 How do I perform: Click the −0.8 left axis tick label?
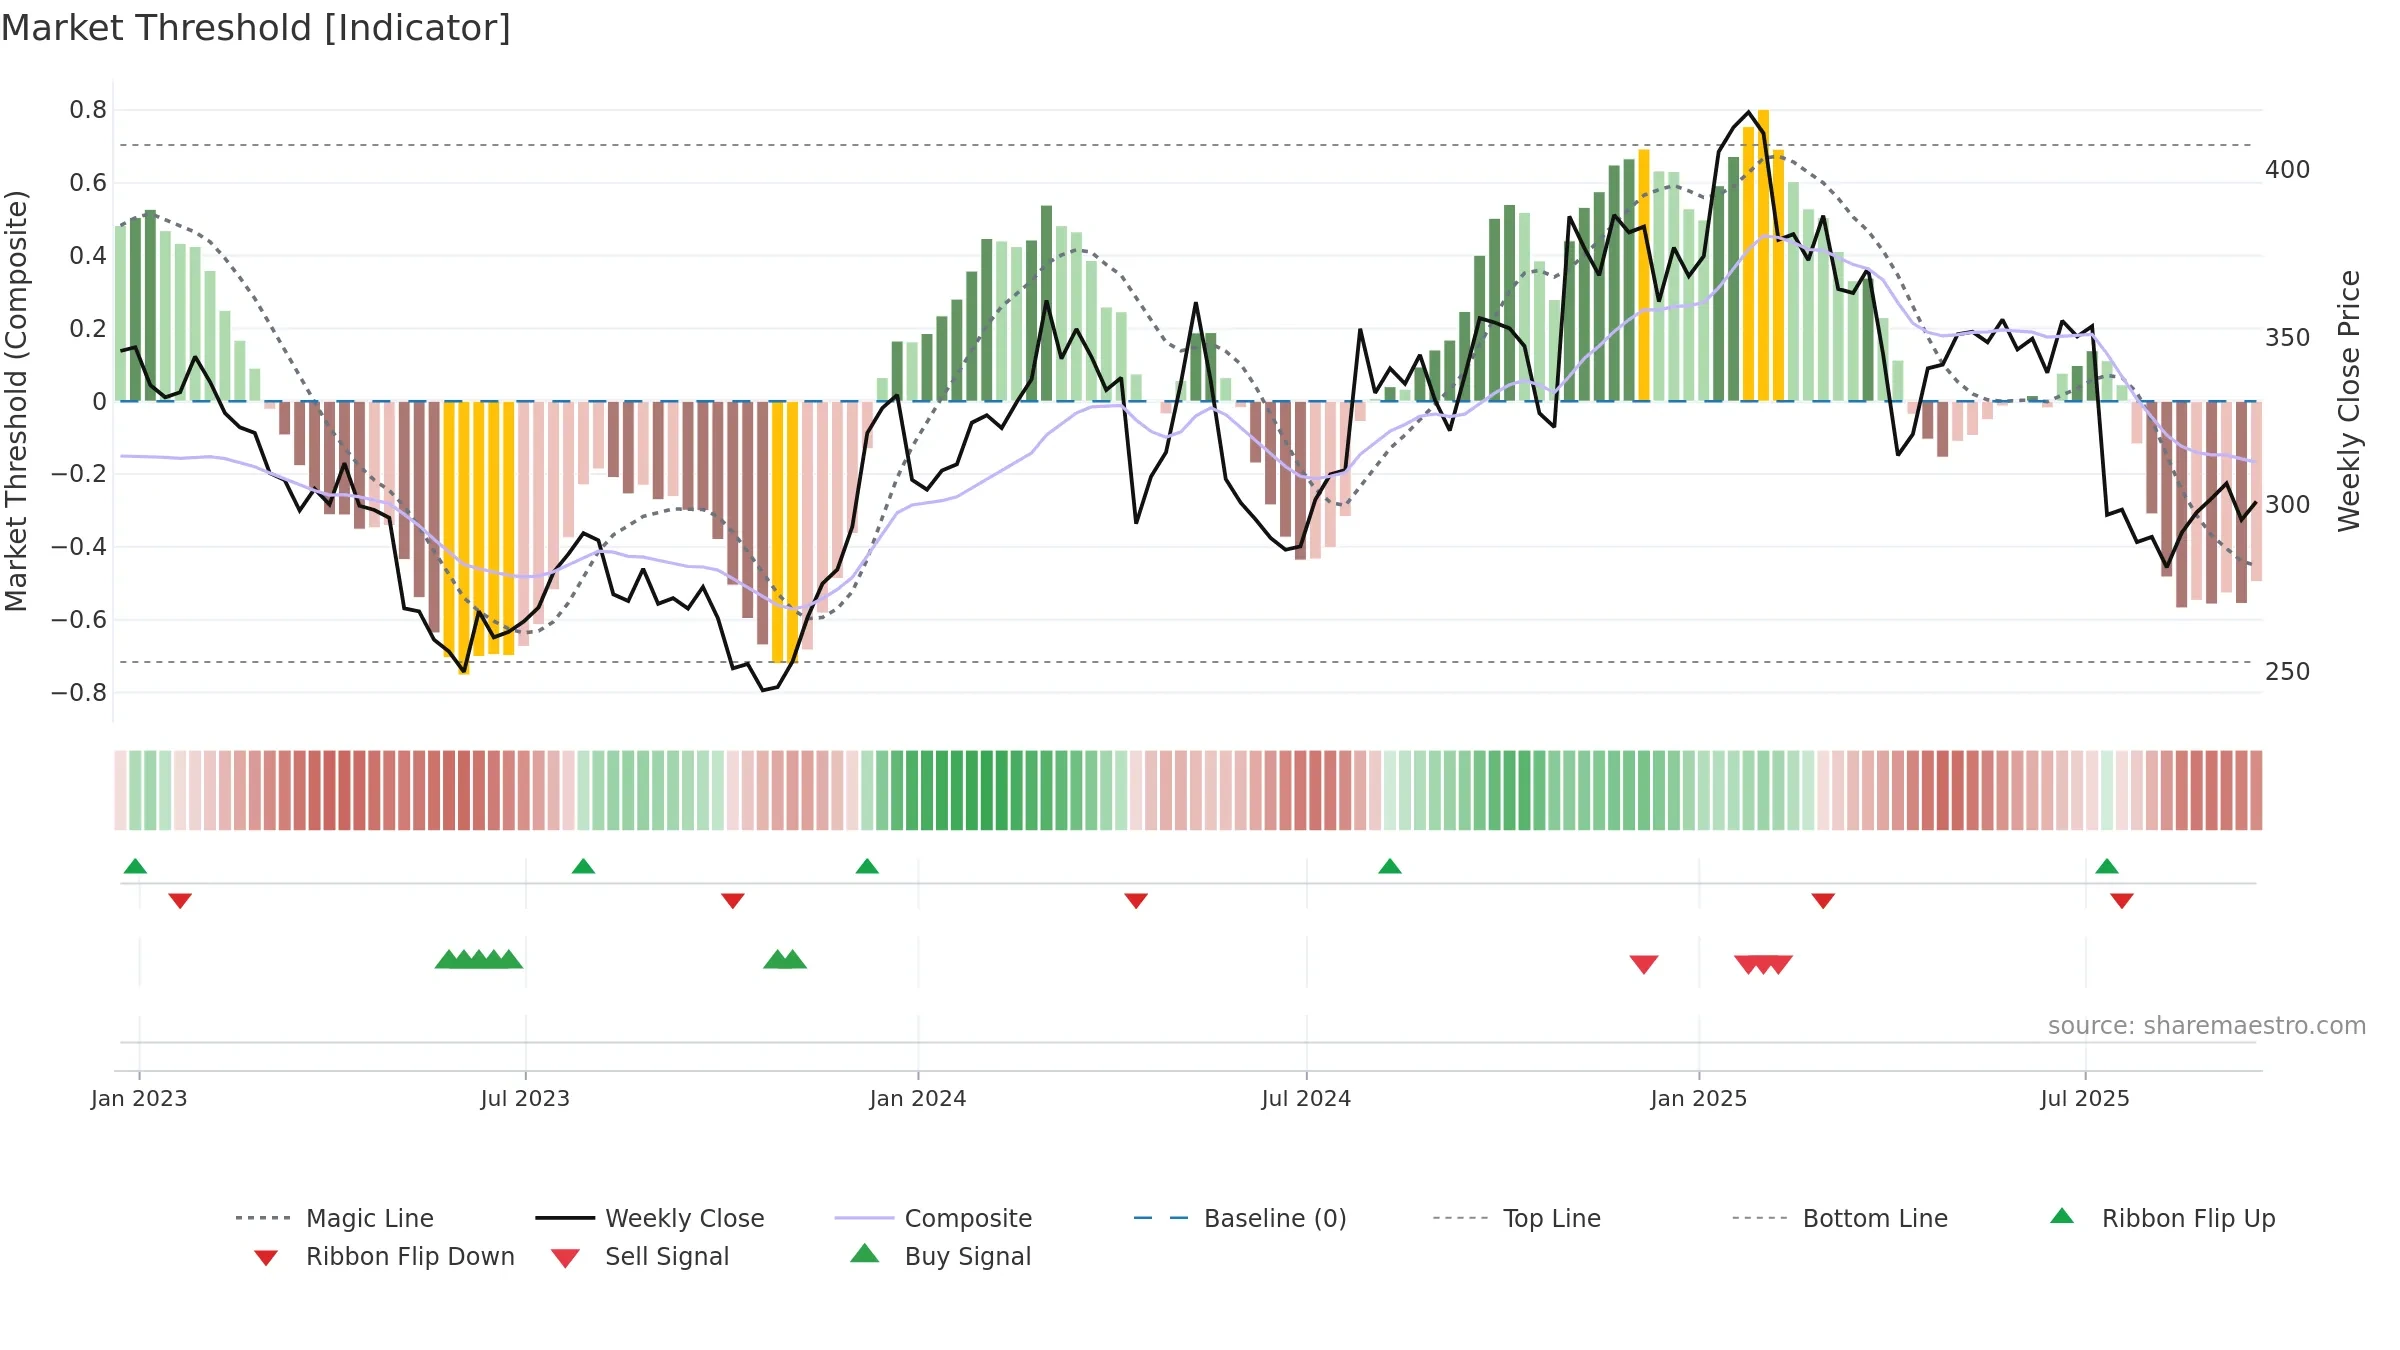(79, 693)
